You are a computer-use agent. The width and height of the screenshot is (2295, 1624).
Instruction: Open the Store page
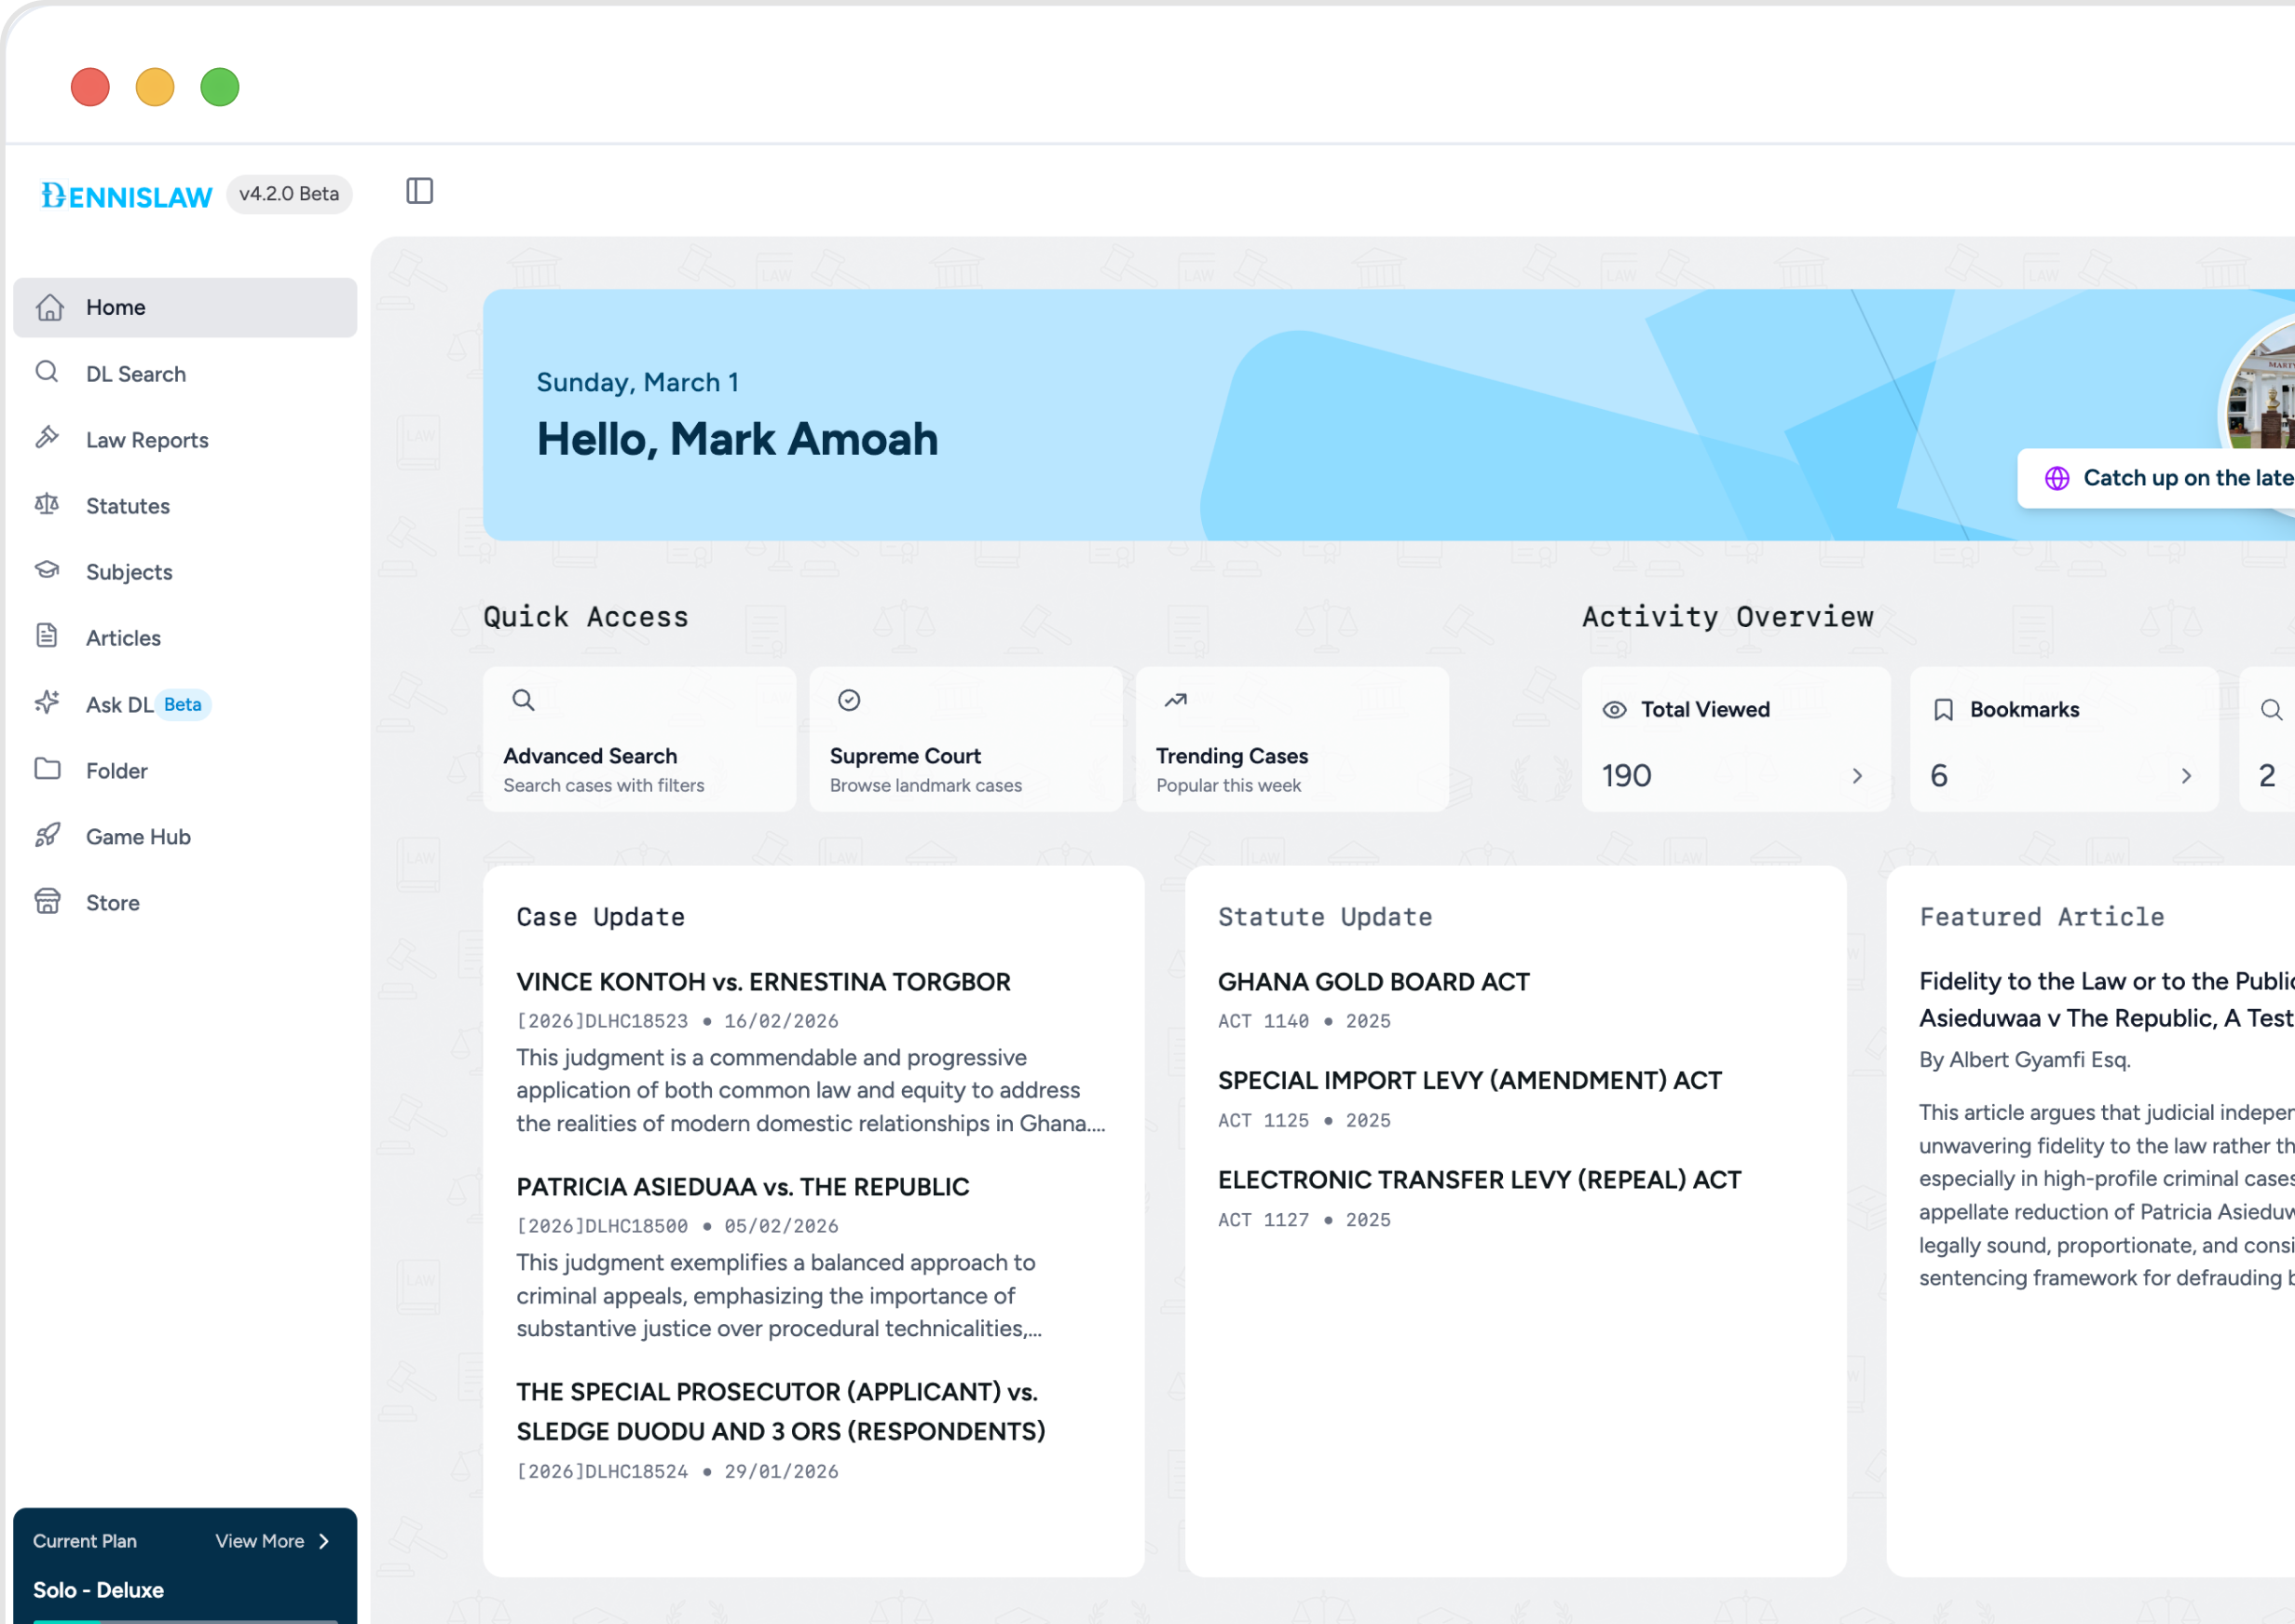click(x=111, y=902)
